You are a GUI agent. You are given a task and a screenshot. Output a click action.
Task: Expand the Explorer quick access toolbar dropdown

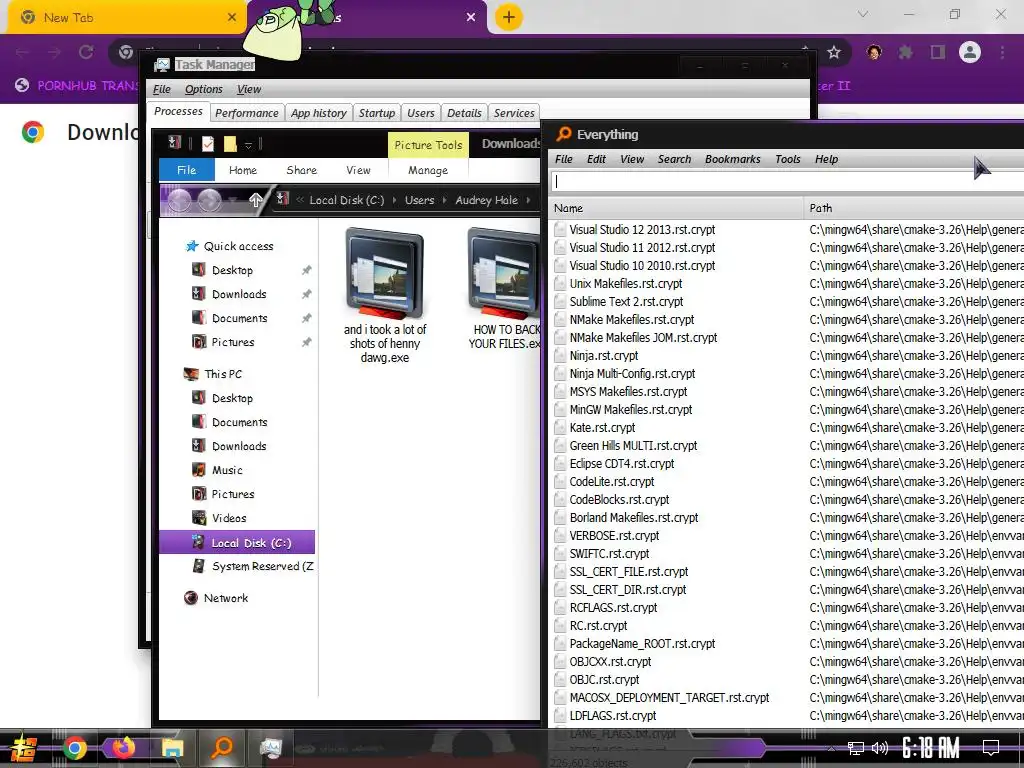(x=248, y=144)
